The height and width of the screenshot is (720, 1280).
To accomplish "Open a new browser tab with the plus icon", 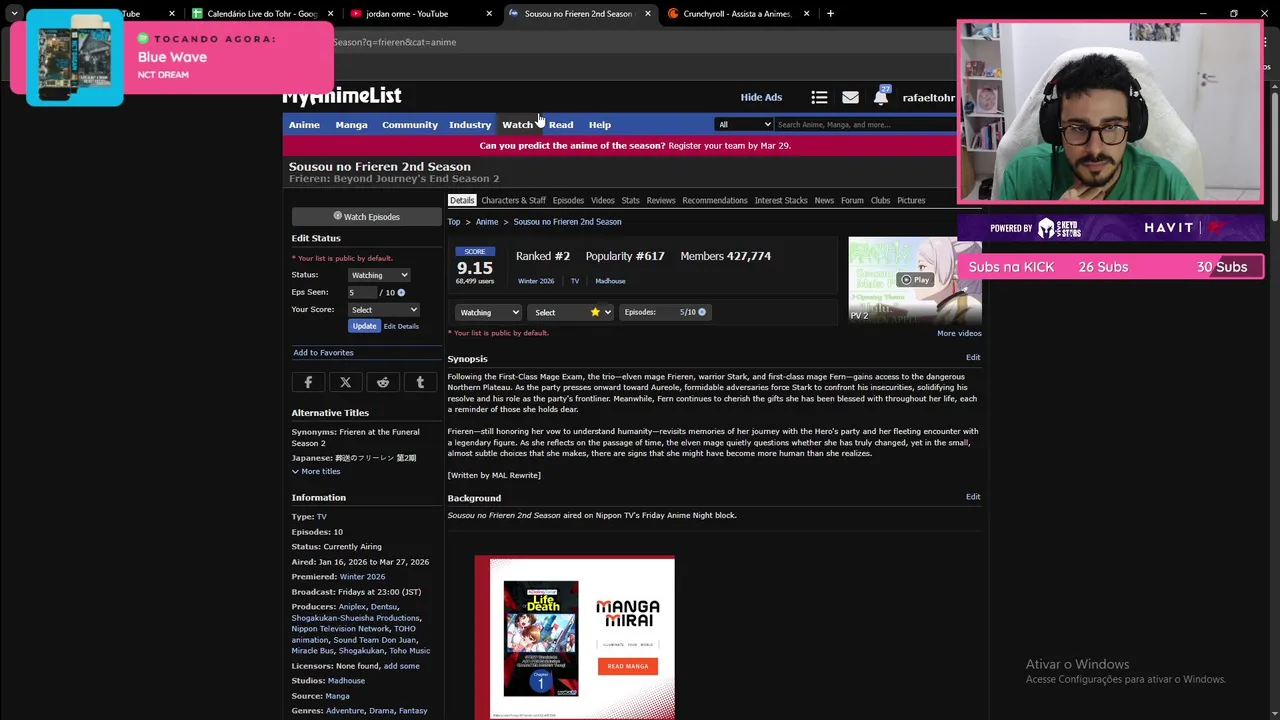I will (x=830, y=14).
